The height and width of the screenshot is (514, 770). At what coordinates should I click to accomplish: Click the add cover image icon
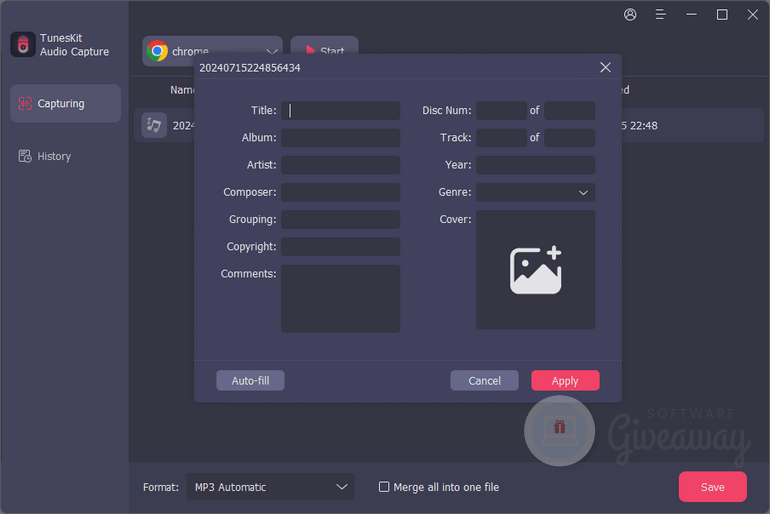tap(535, 270)
